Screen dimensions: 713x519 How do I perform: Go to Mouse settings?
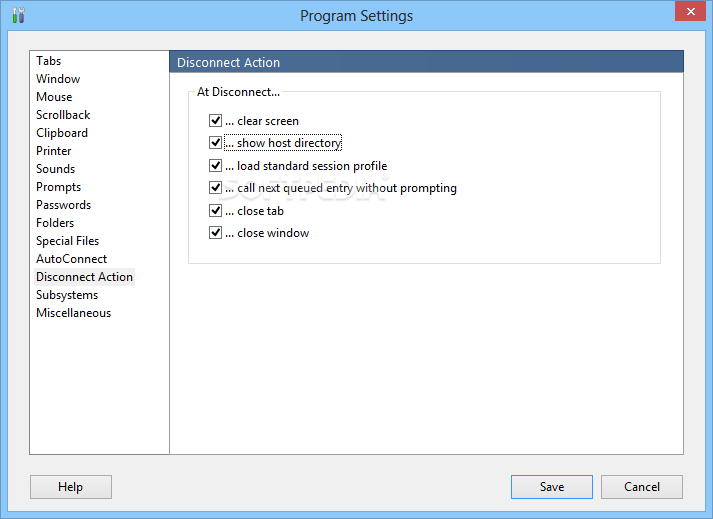pos(54,97)
